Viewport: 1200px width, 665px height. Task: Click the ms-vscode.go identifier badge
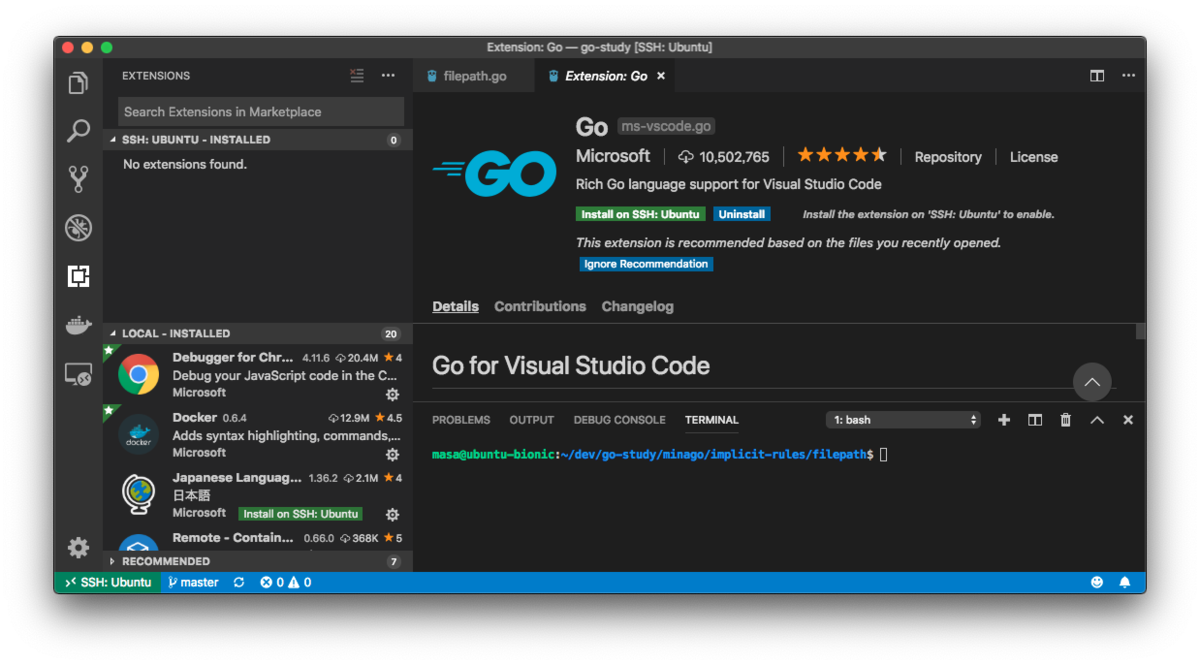[666, 126]
